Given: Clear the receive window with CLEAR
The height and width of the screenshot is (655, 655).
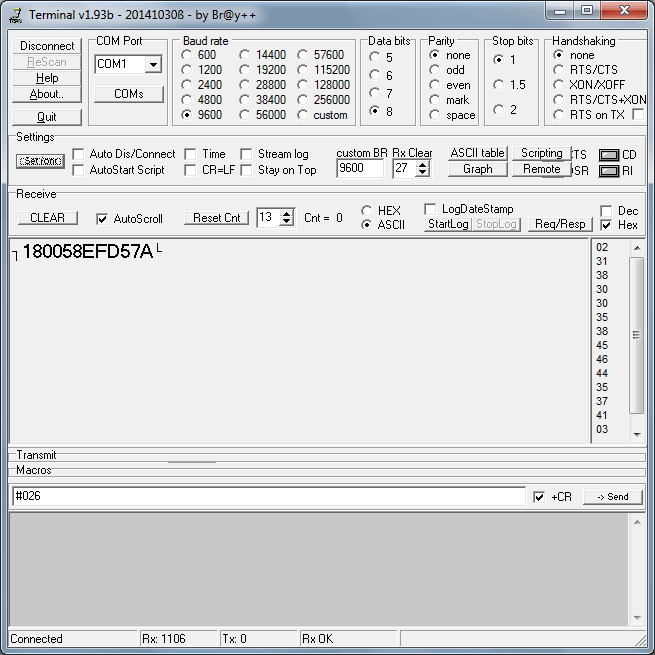Looking at the screenshot, I should pyautogui.click(x=47, y=218).
